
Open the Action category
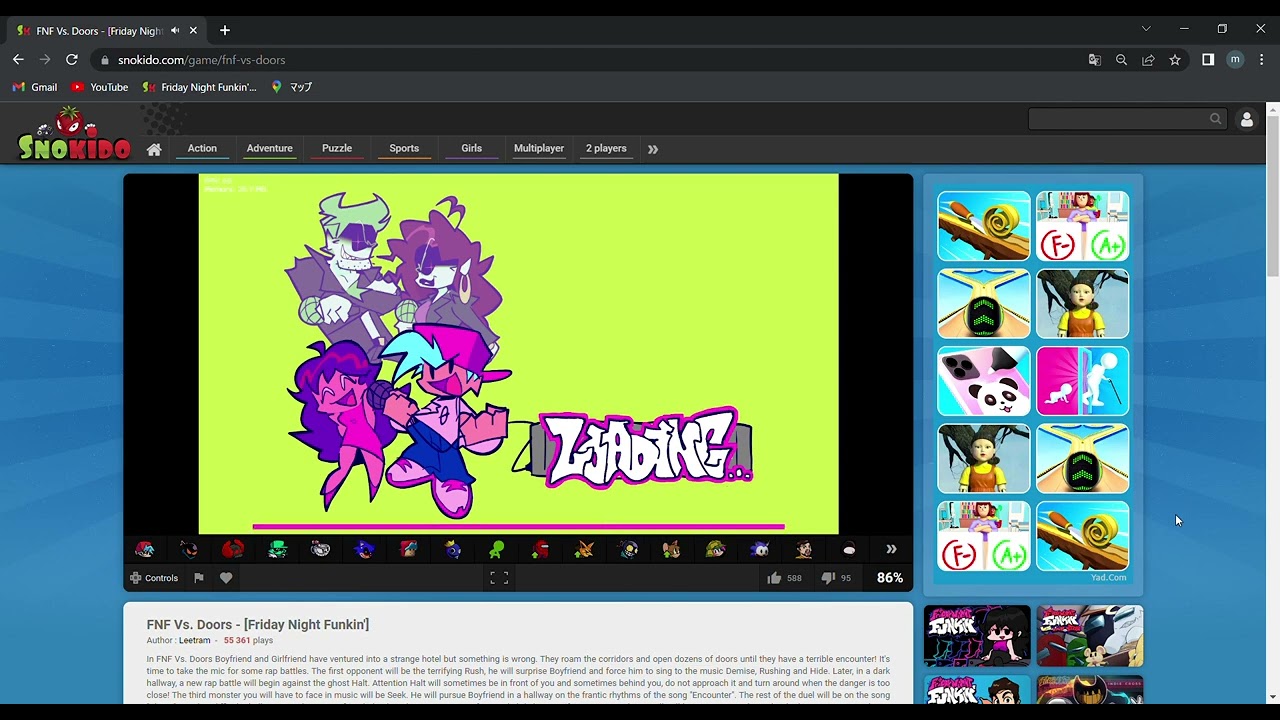(x=202, y=149)
